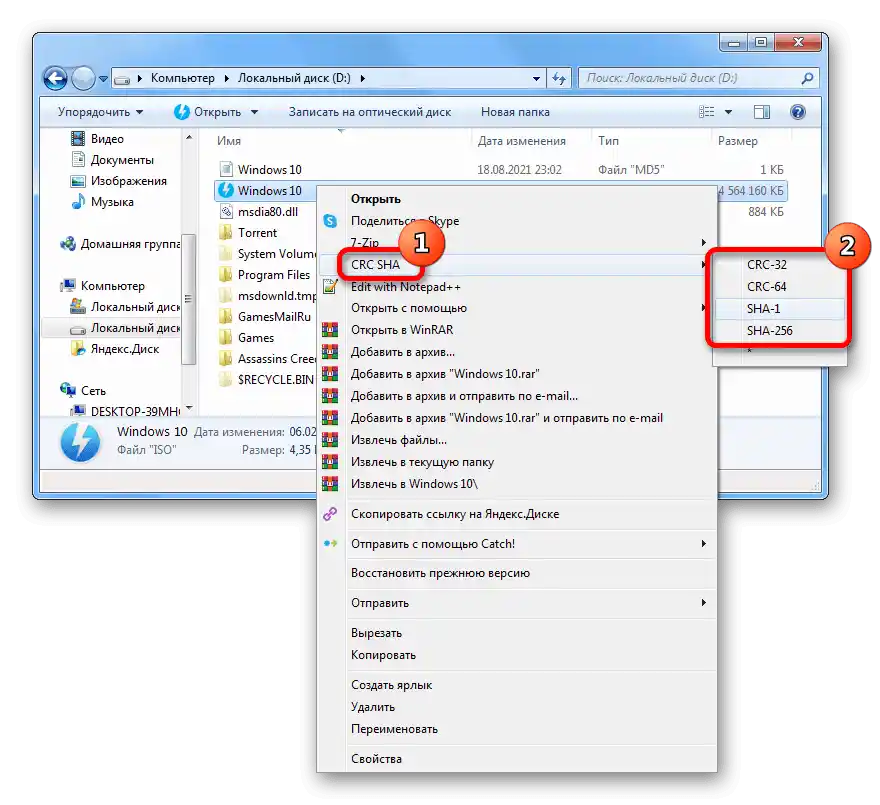Choose Создать ярлык from the menu
880x805 pixels.
click(x=392, y=685)
